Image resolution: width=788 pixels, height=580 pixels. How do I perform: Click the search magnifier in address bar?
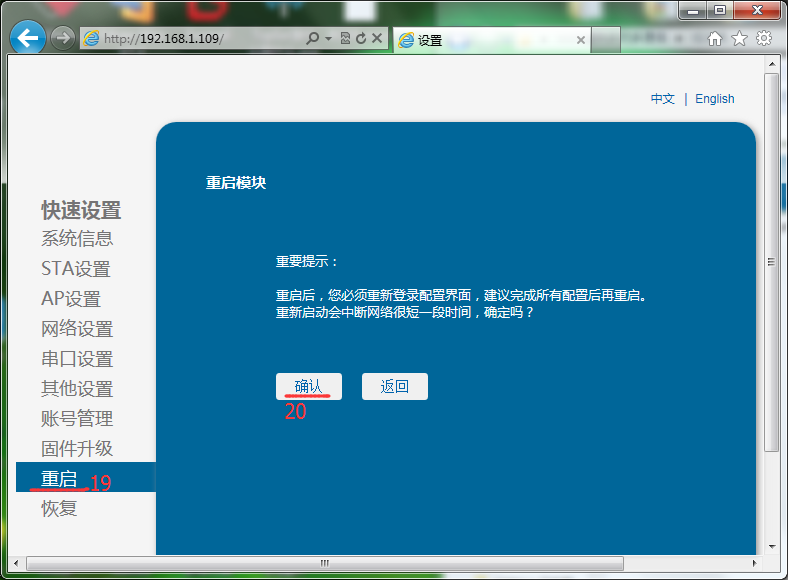pos(313,38)
